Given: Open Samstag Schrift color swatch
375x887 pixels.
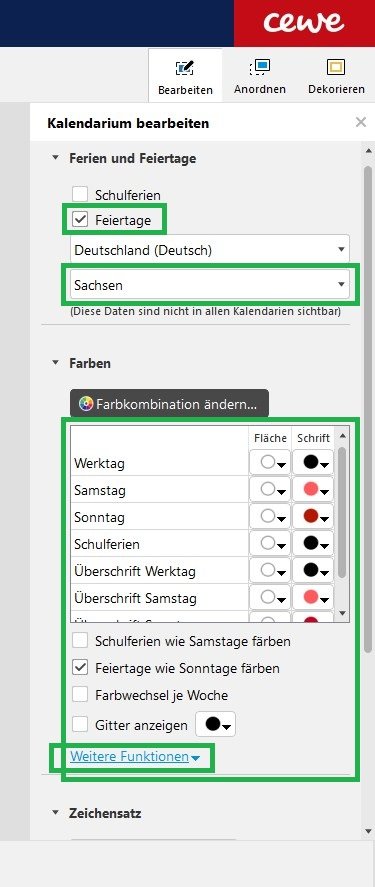Looking at the screenshot, I should pyautogui.click(x=314, y=490).
